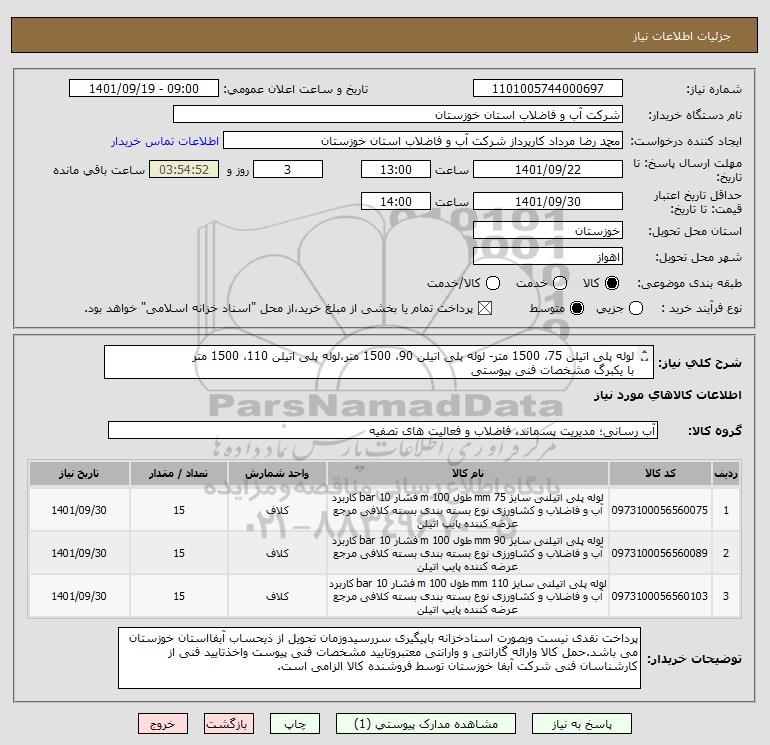Viewport: 770px width, 745px height.
Task: Click the کد کالا column header
Action: (660, 473)
